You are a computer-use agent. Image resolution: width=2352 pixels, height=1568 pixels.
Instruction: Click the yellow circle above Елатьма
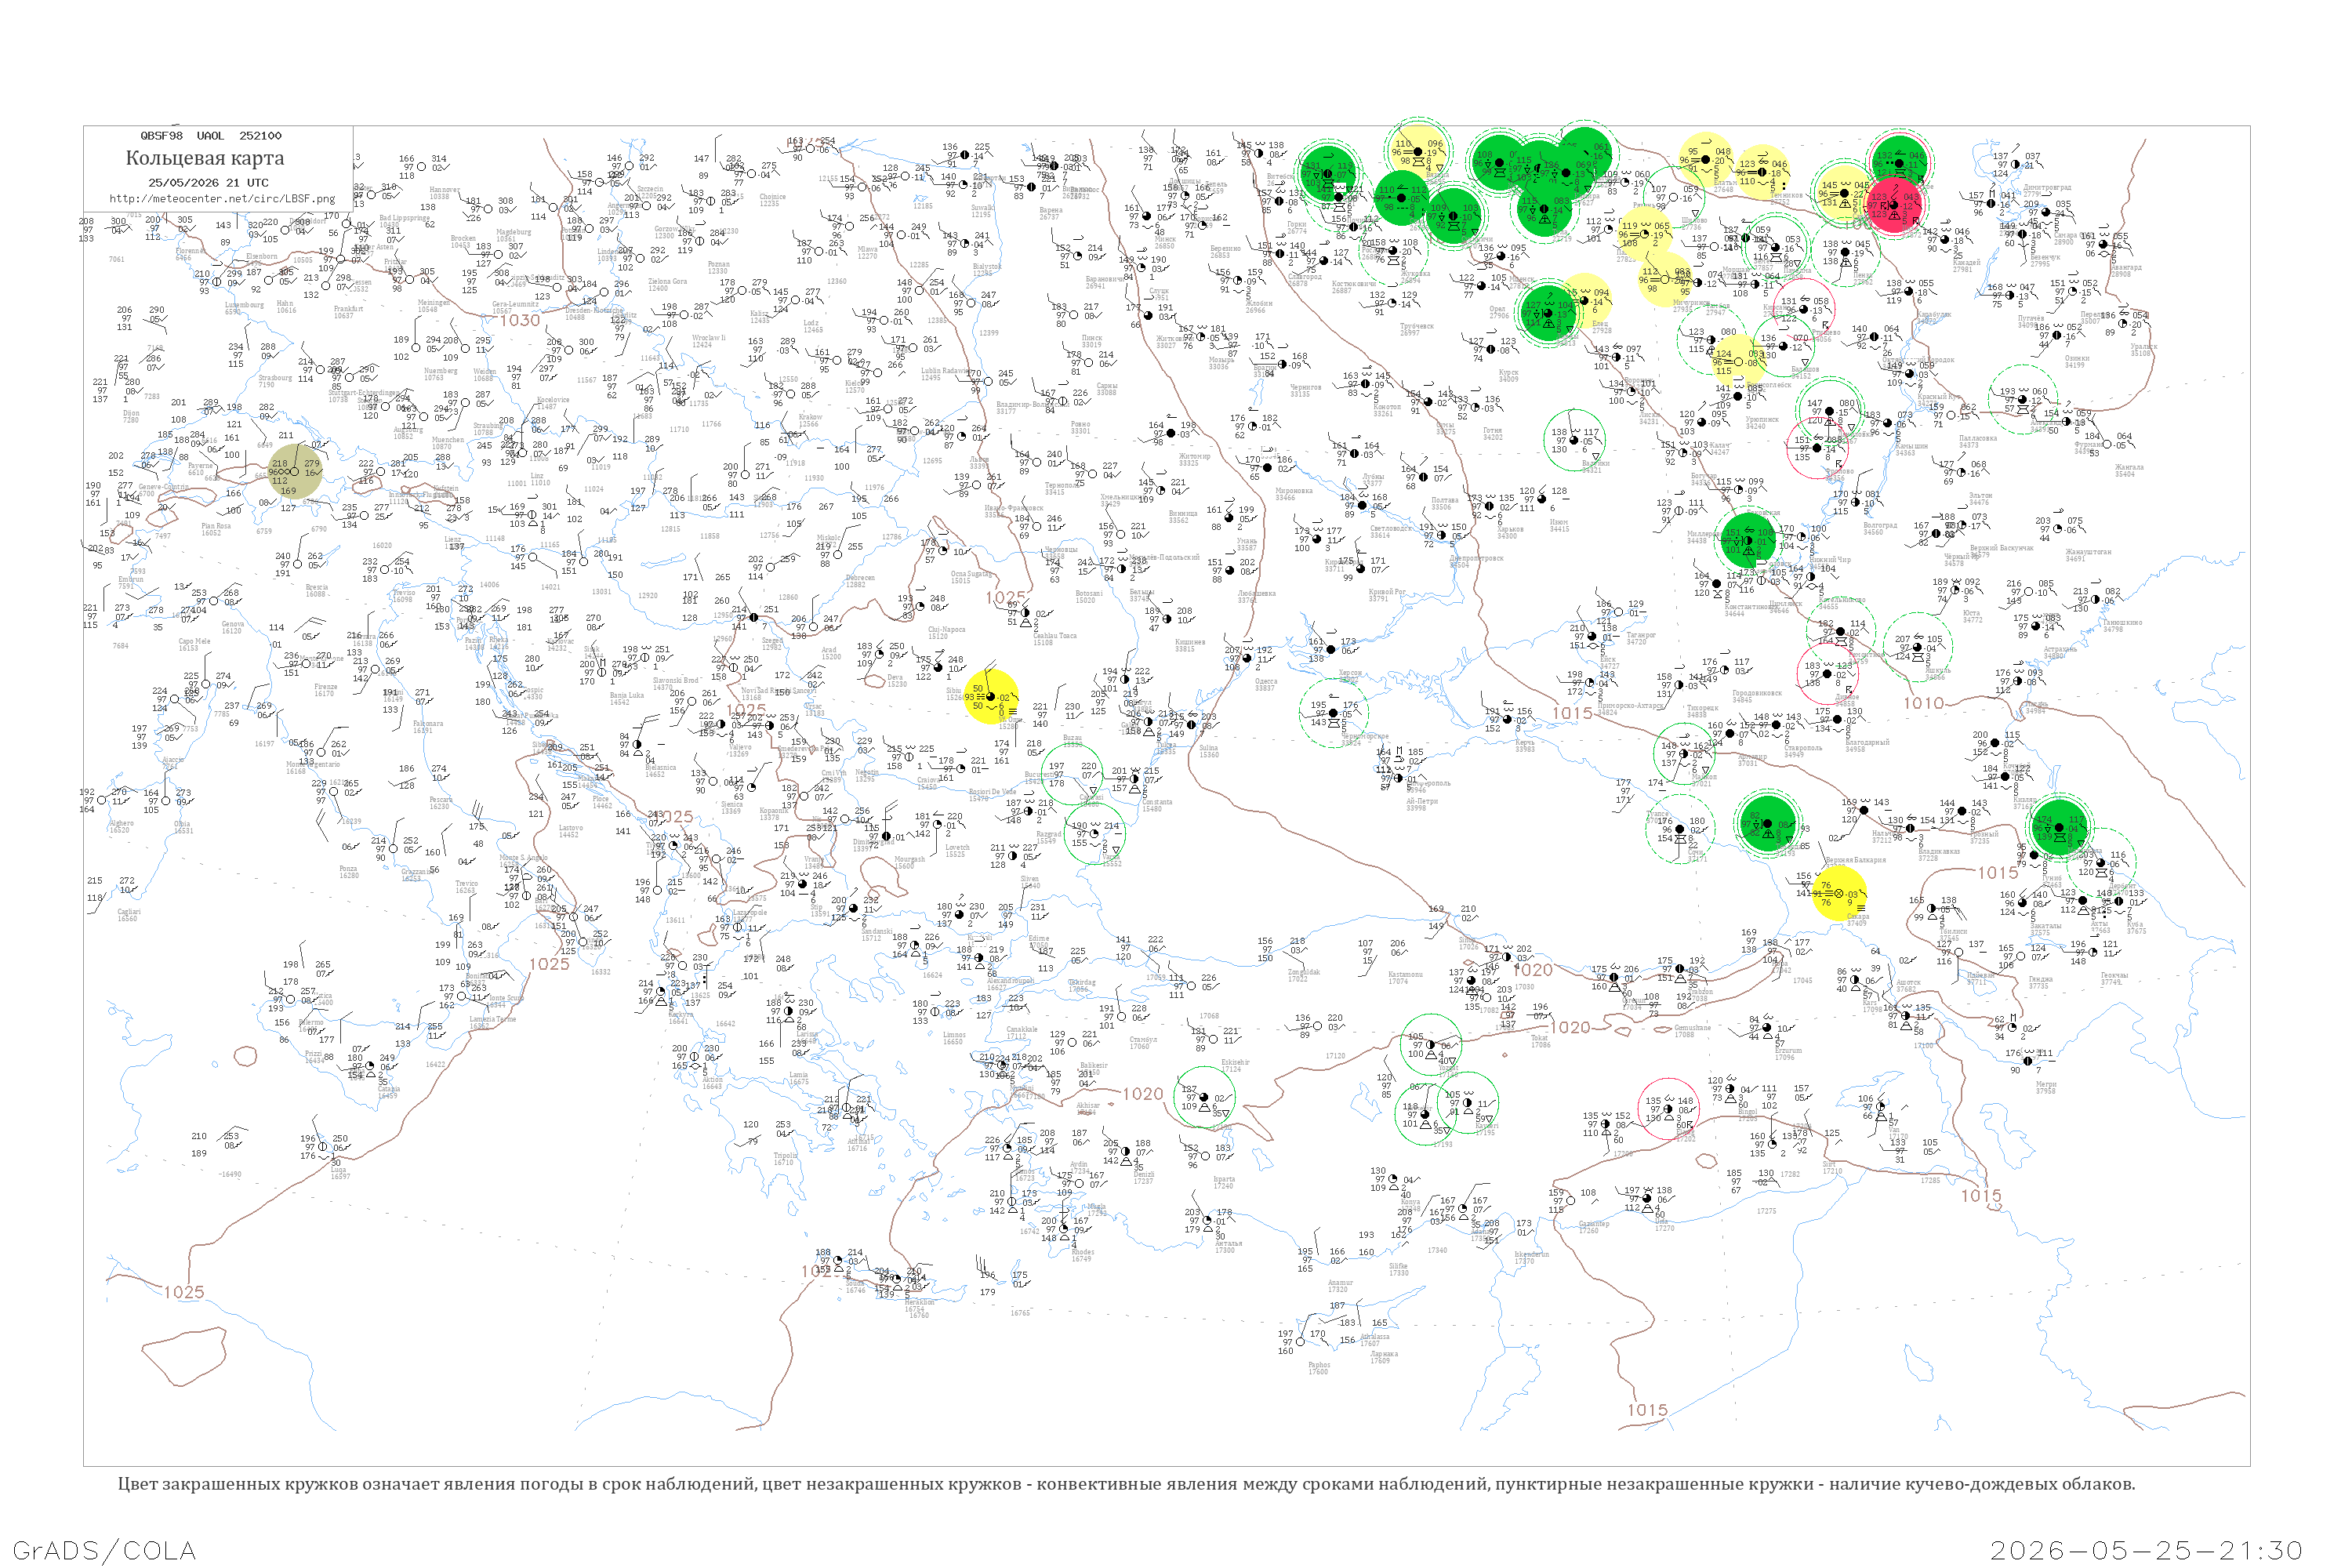1706,158
